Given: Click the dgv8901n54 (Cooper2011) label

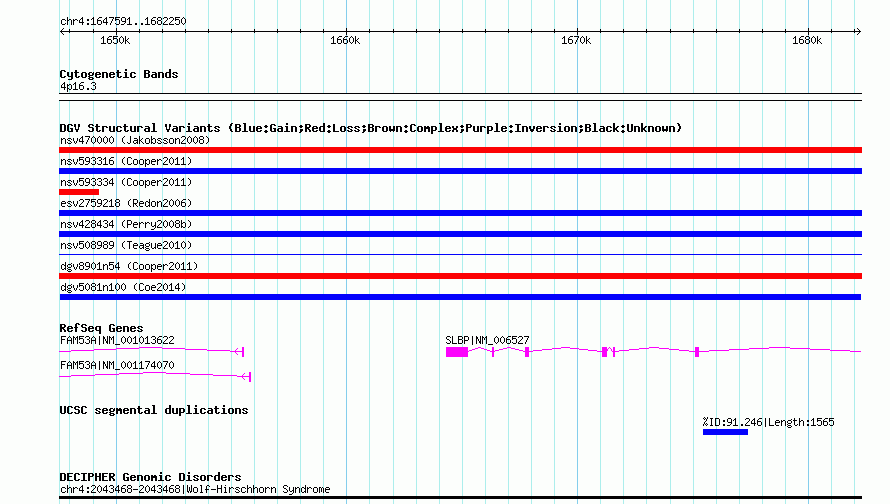Looking at the screenshot, I should pyautogui.click(x=129, y=266).
